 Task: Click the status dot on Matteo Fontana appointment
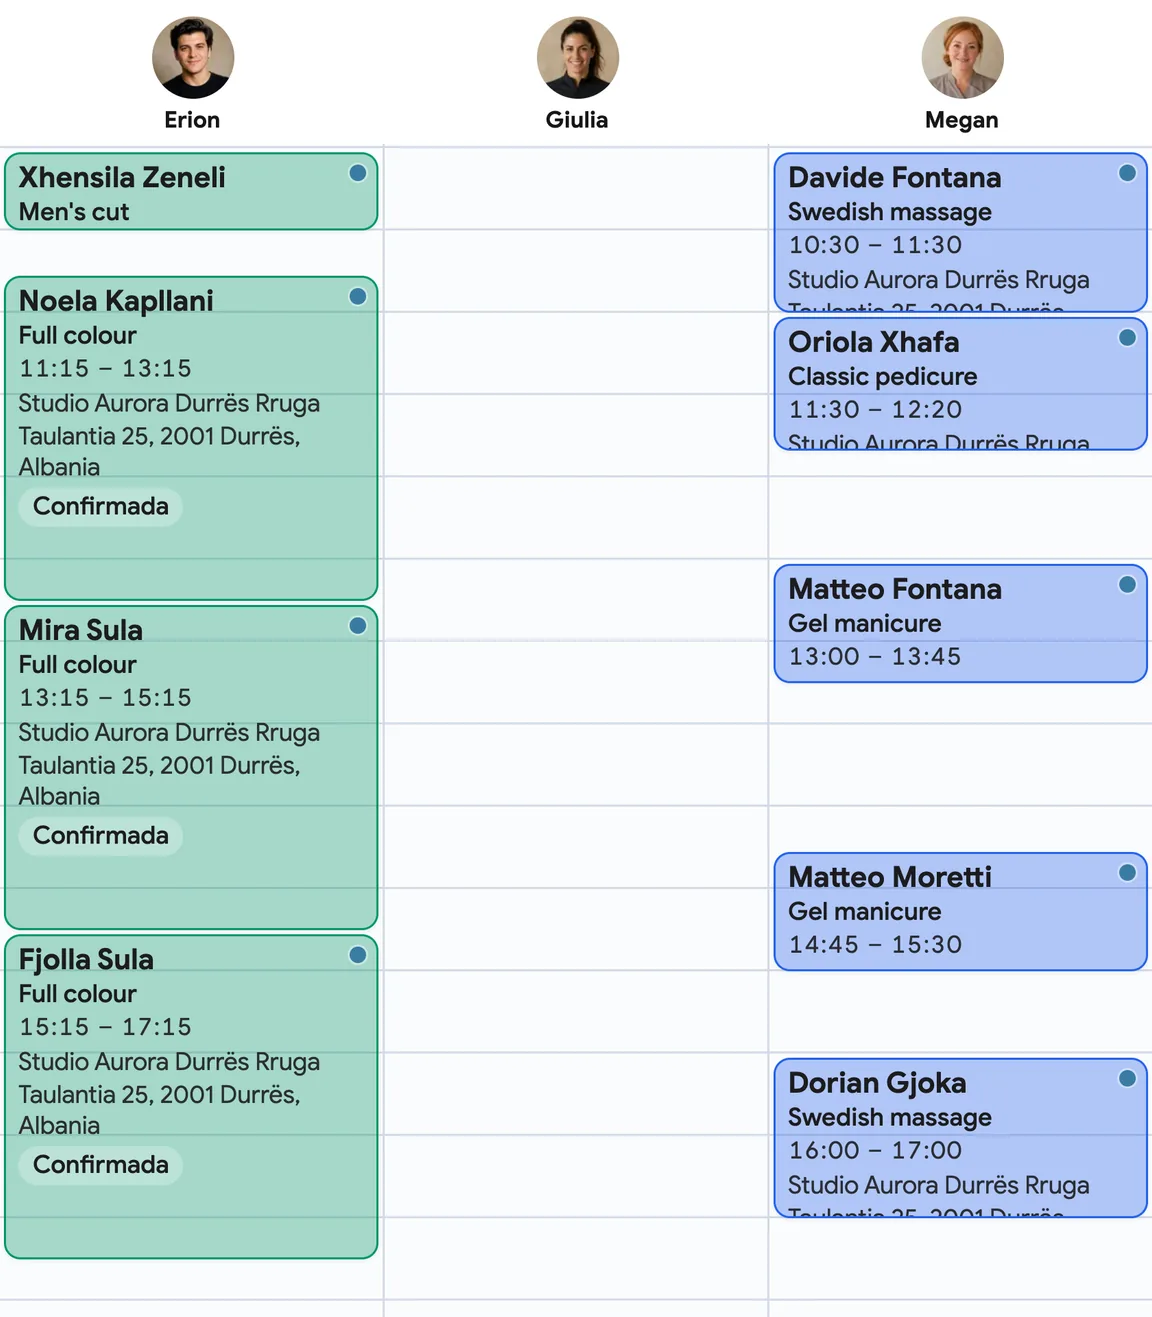click(1127, 584)
